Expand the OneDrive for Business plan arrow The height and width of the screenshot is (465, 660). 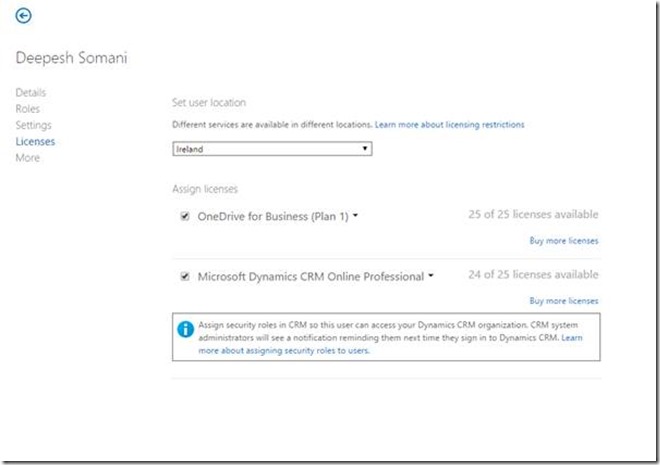356,216
